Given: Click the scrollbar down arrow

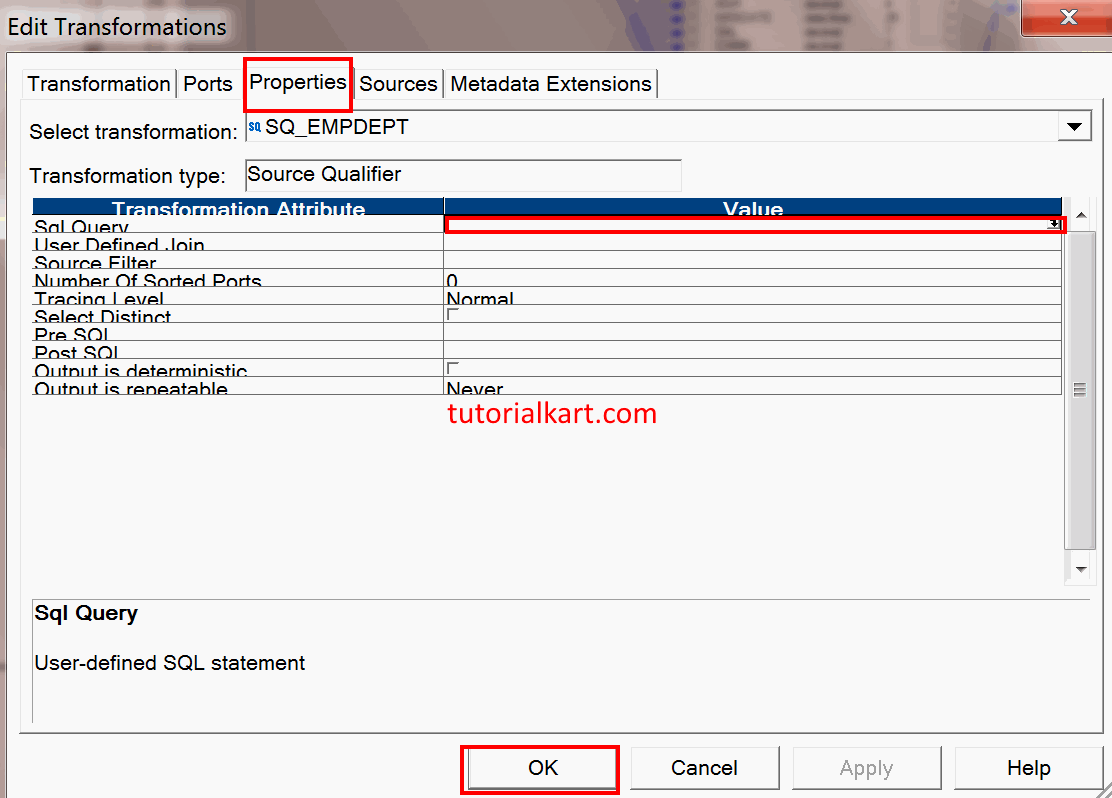Looking at the screenshot, I should (1080, 569).
